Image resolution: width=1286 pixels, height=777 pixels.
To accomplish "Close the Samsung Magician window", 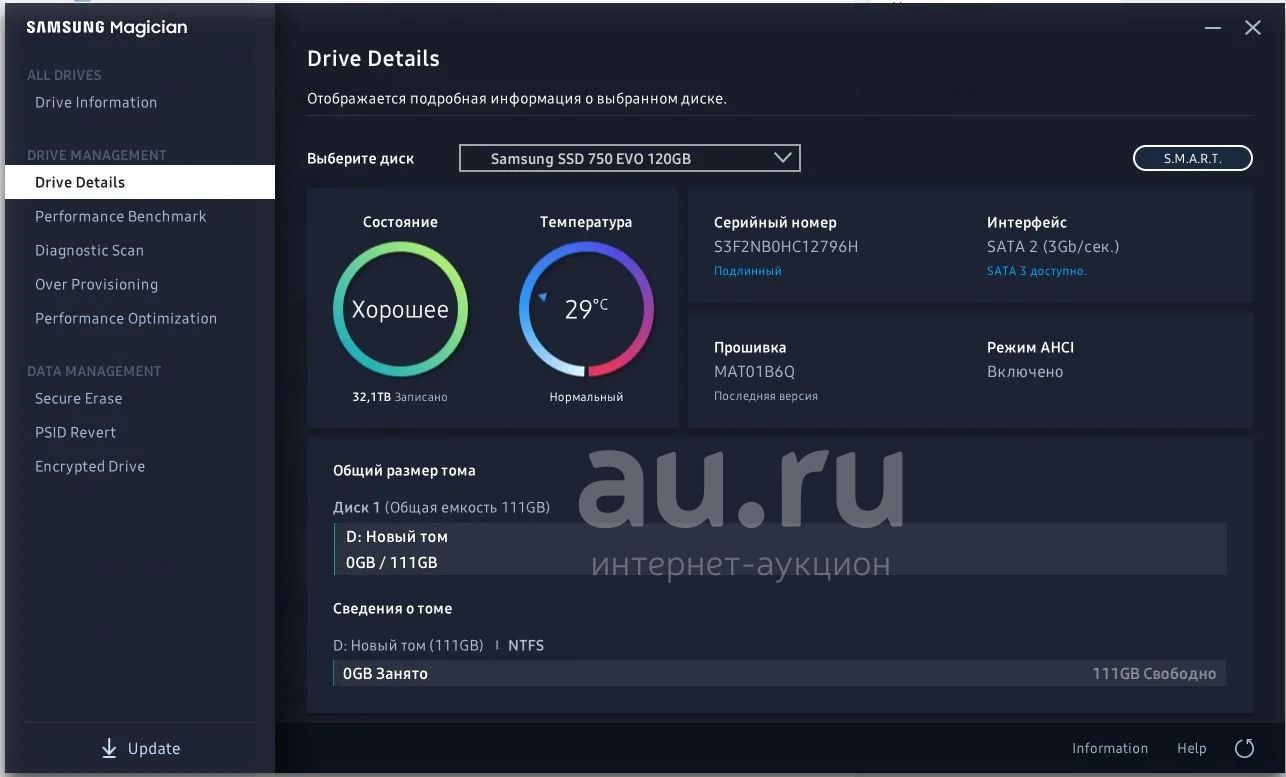I will [x=1253, y=28].
